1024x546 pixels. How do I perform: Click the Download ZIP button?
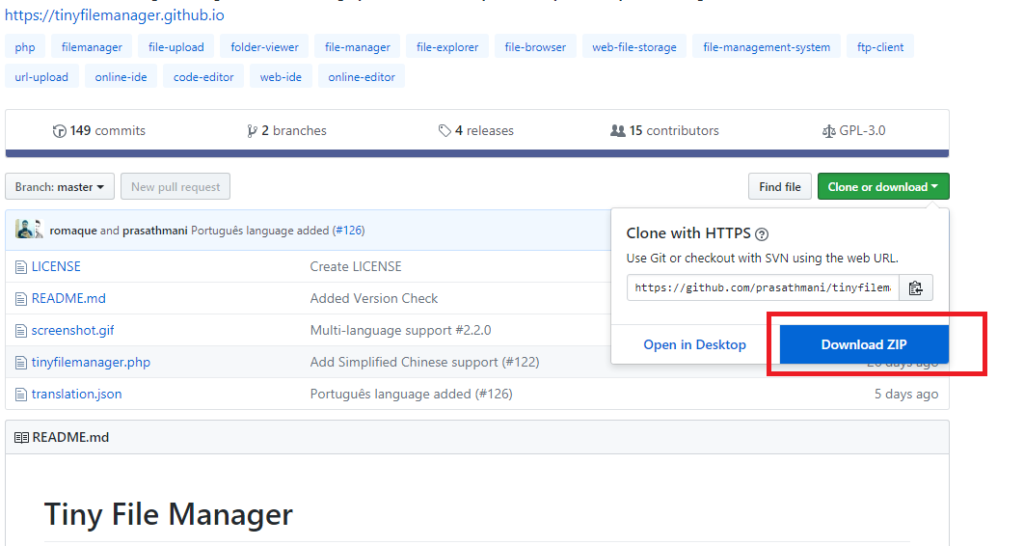pos(864,344)
